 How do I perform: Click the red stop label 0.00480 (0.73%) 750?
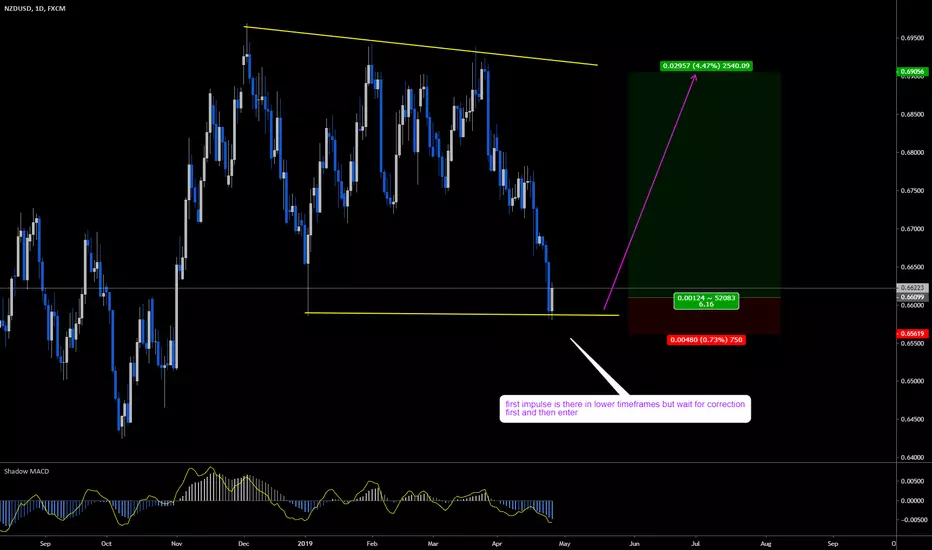coord(706,340)
